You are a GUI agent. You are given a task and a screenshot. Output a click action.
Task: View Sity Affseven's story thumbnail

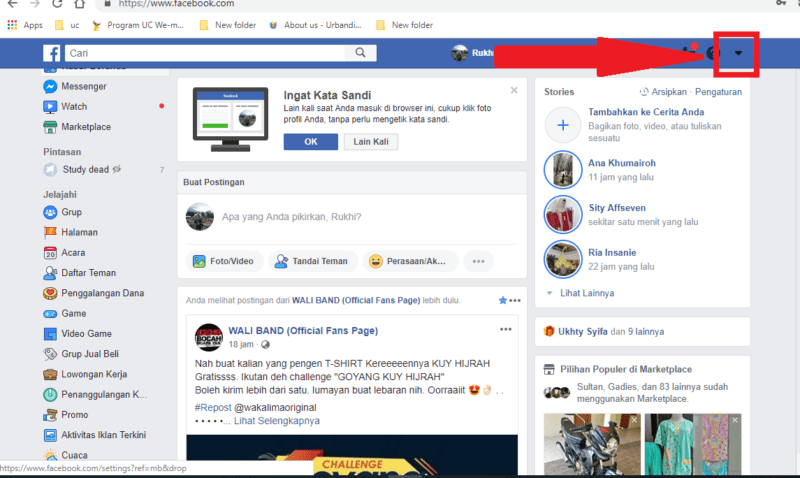[x=563, y=215]
